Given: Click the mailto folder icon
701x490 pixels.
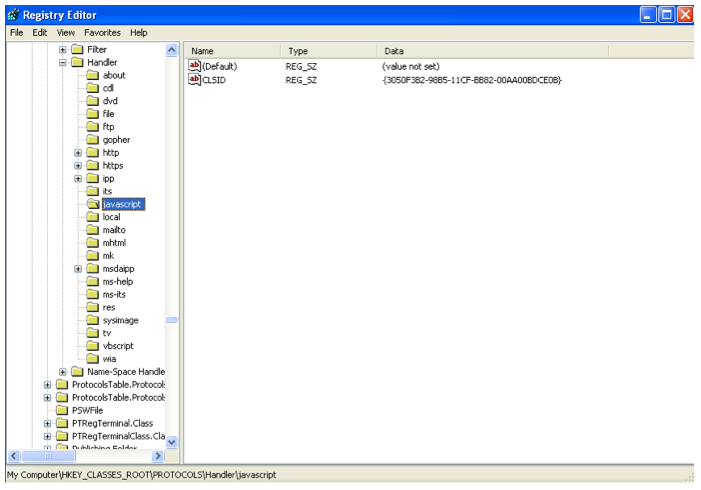Looking at the screenshot, I should pos(93,230).
